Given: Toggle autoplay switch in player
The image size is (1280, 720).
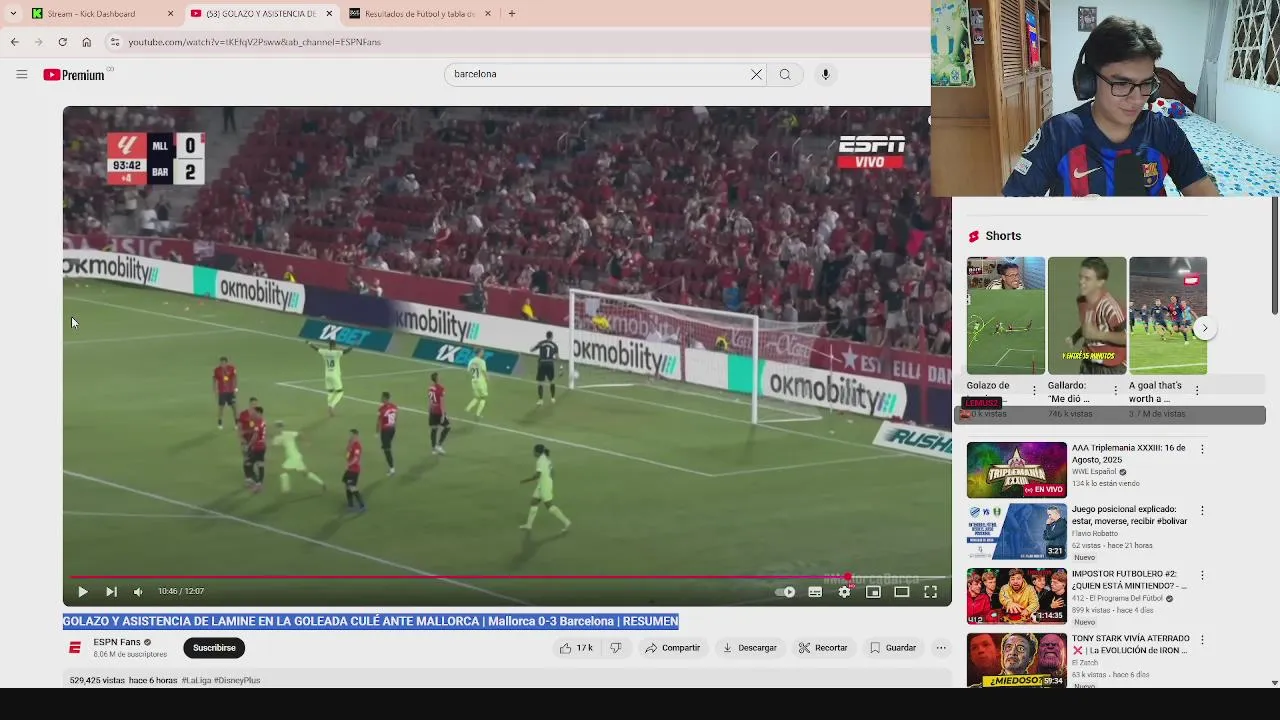Looking at the screenshot, I should point(786,592).
